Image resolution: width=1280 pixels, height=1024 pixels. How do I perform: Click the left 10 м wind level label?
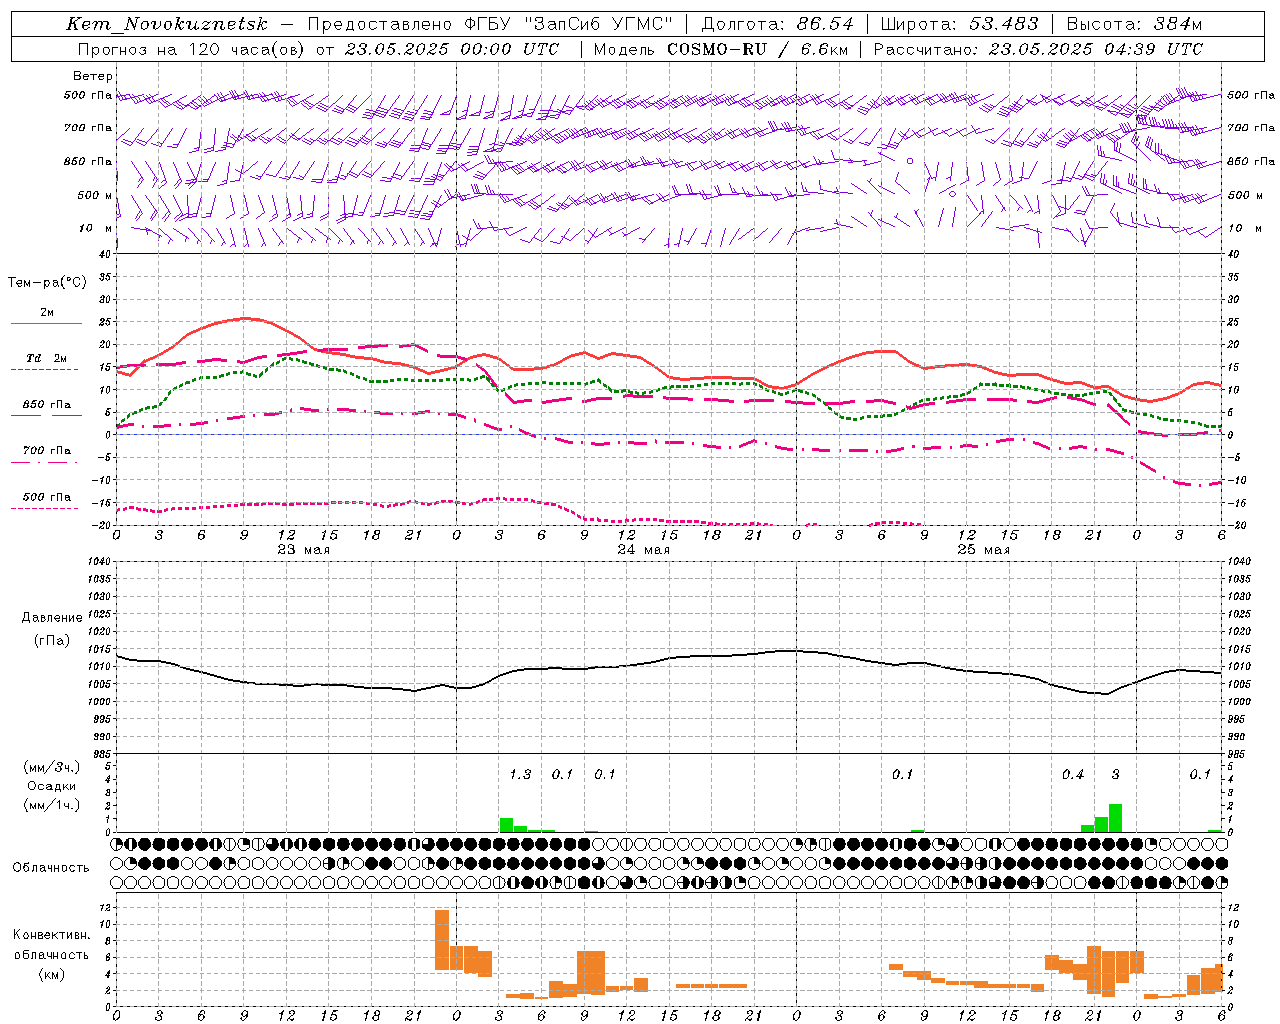point(95,228)
